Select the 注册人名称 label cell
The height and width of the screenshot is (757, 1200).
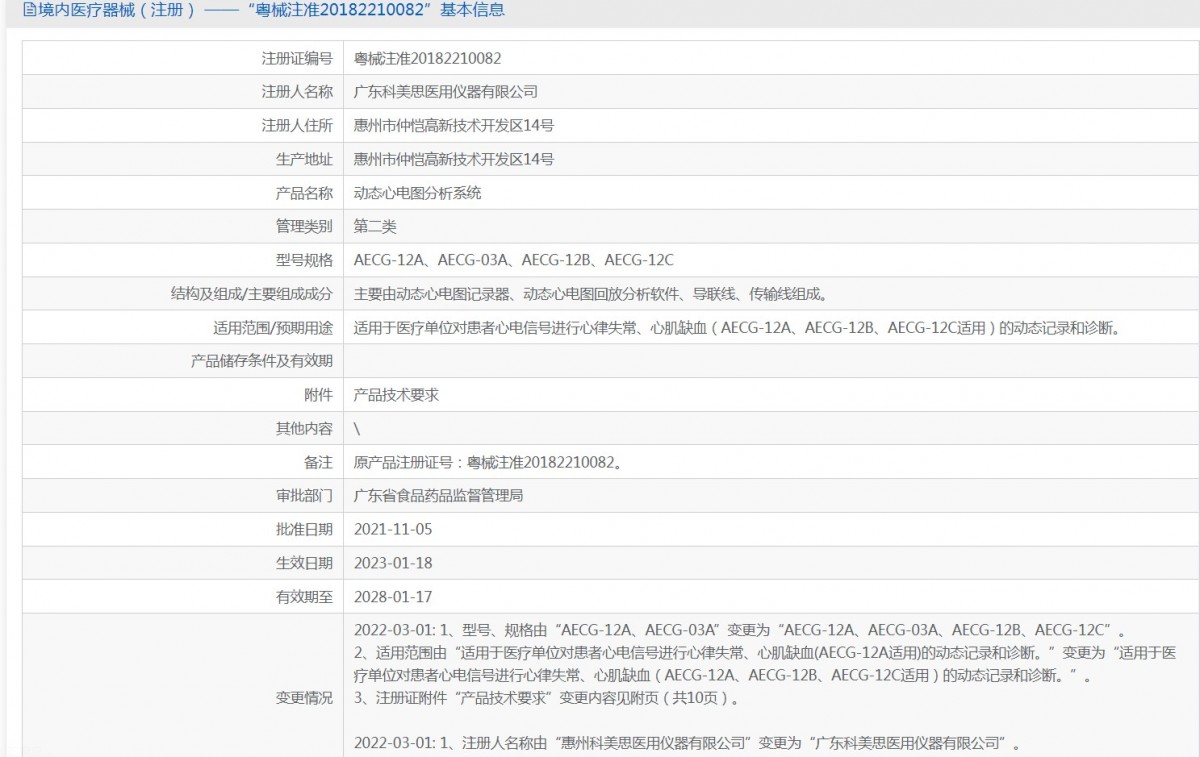pyautogui.click(x=182, y=92)
